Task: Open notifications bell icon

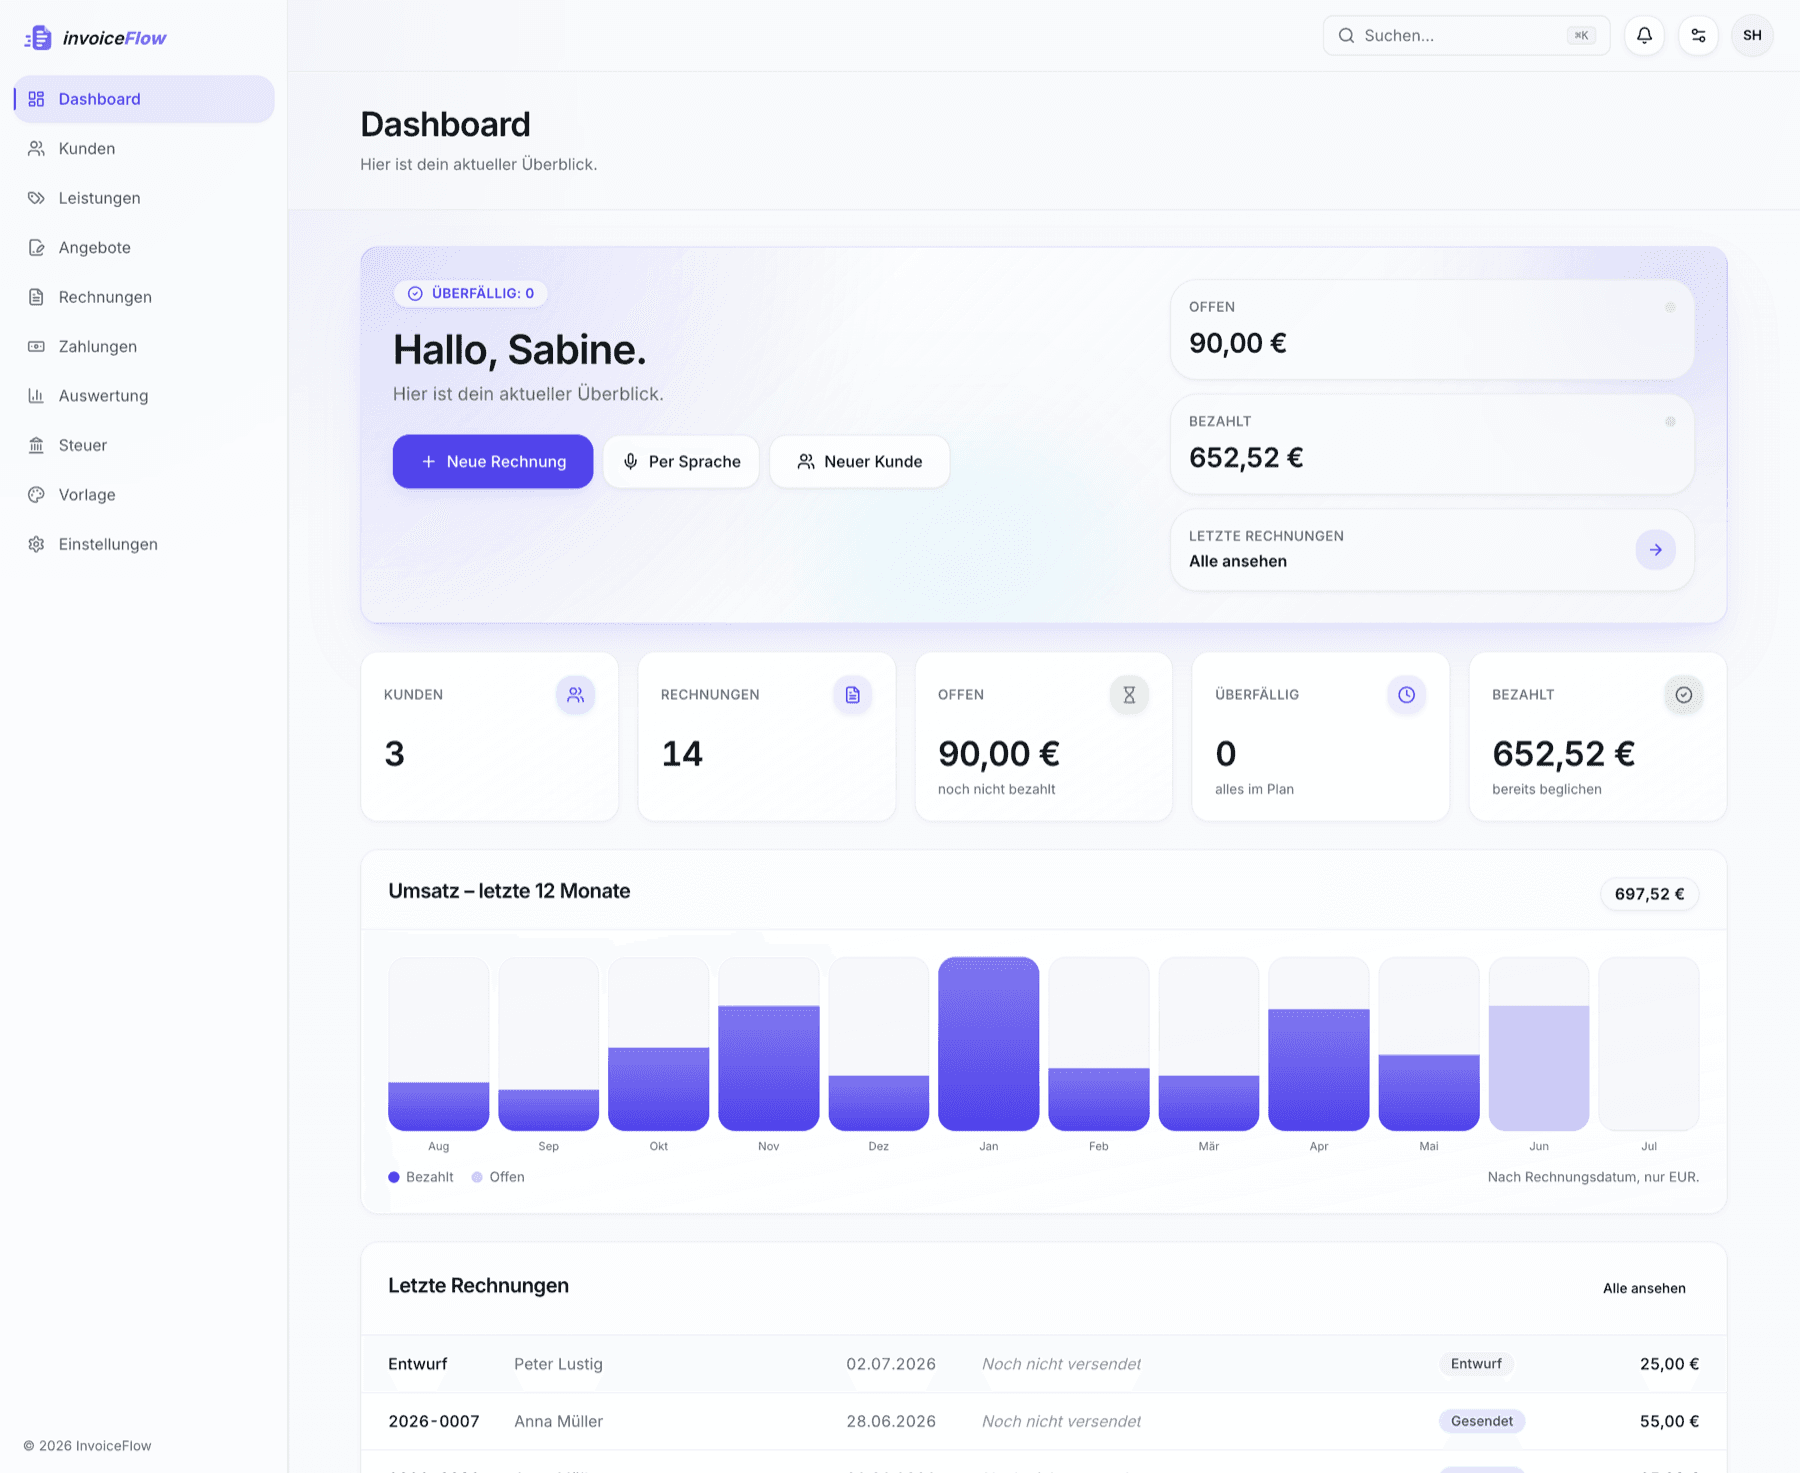Action: click(x=1644, y=35)
